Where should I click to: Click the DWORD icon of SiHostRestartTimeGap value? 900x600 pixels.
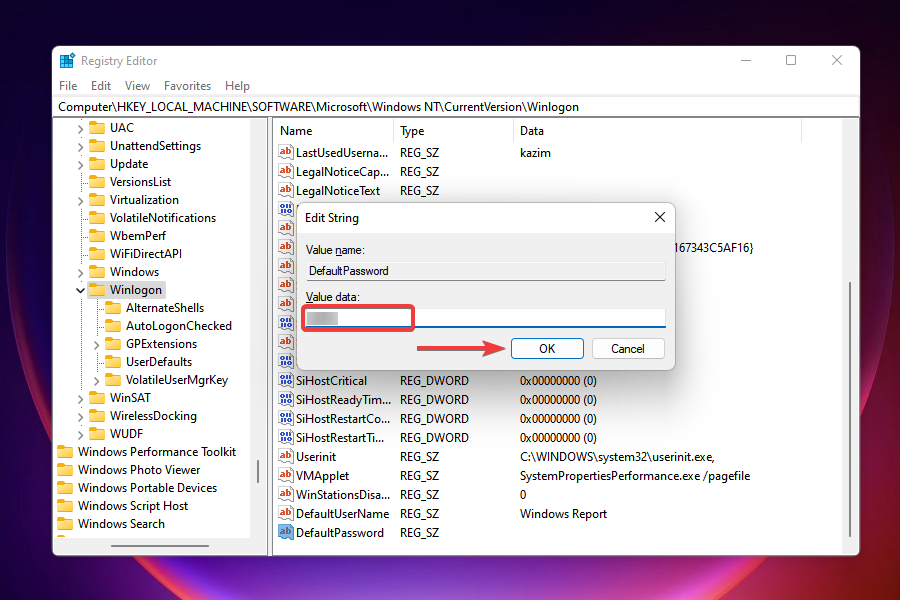pyautogui.click(x=286, y=437)
